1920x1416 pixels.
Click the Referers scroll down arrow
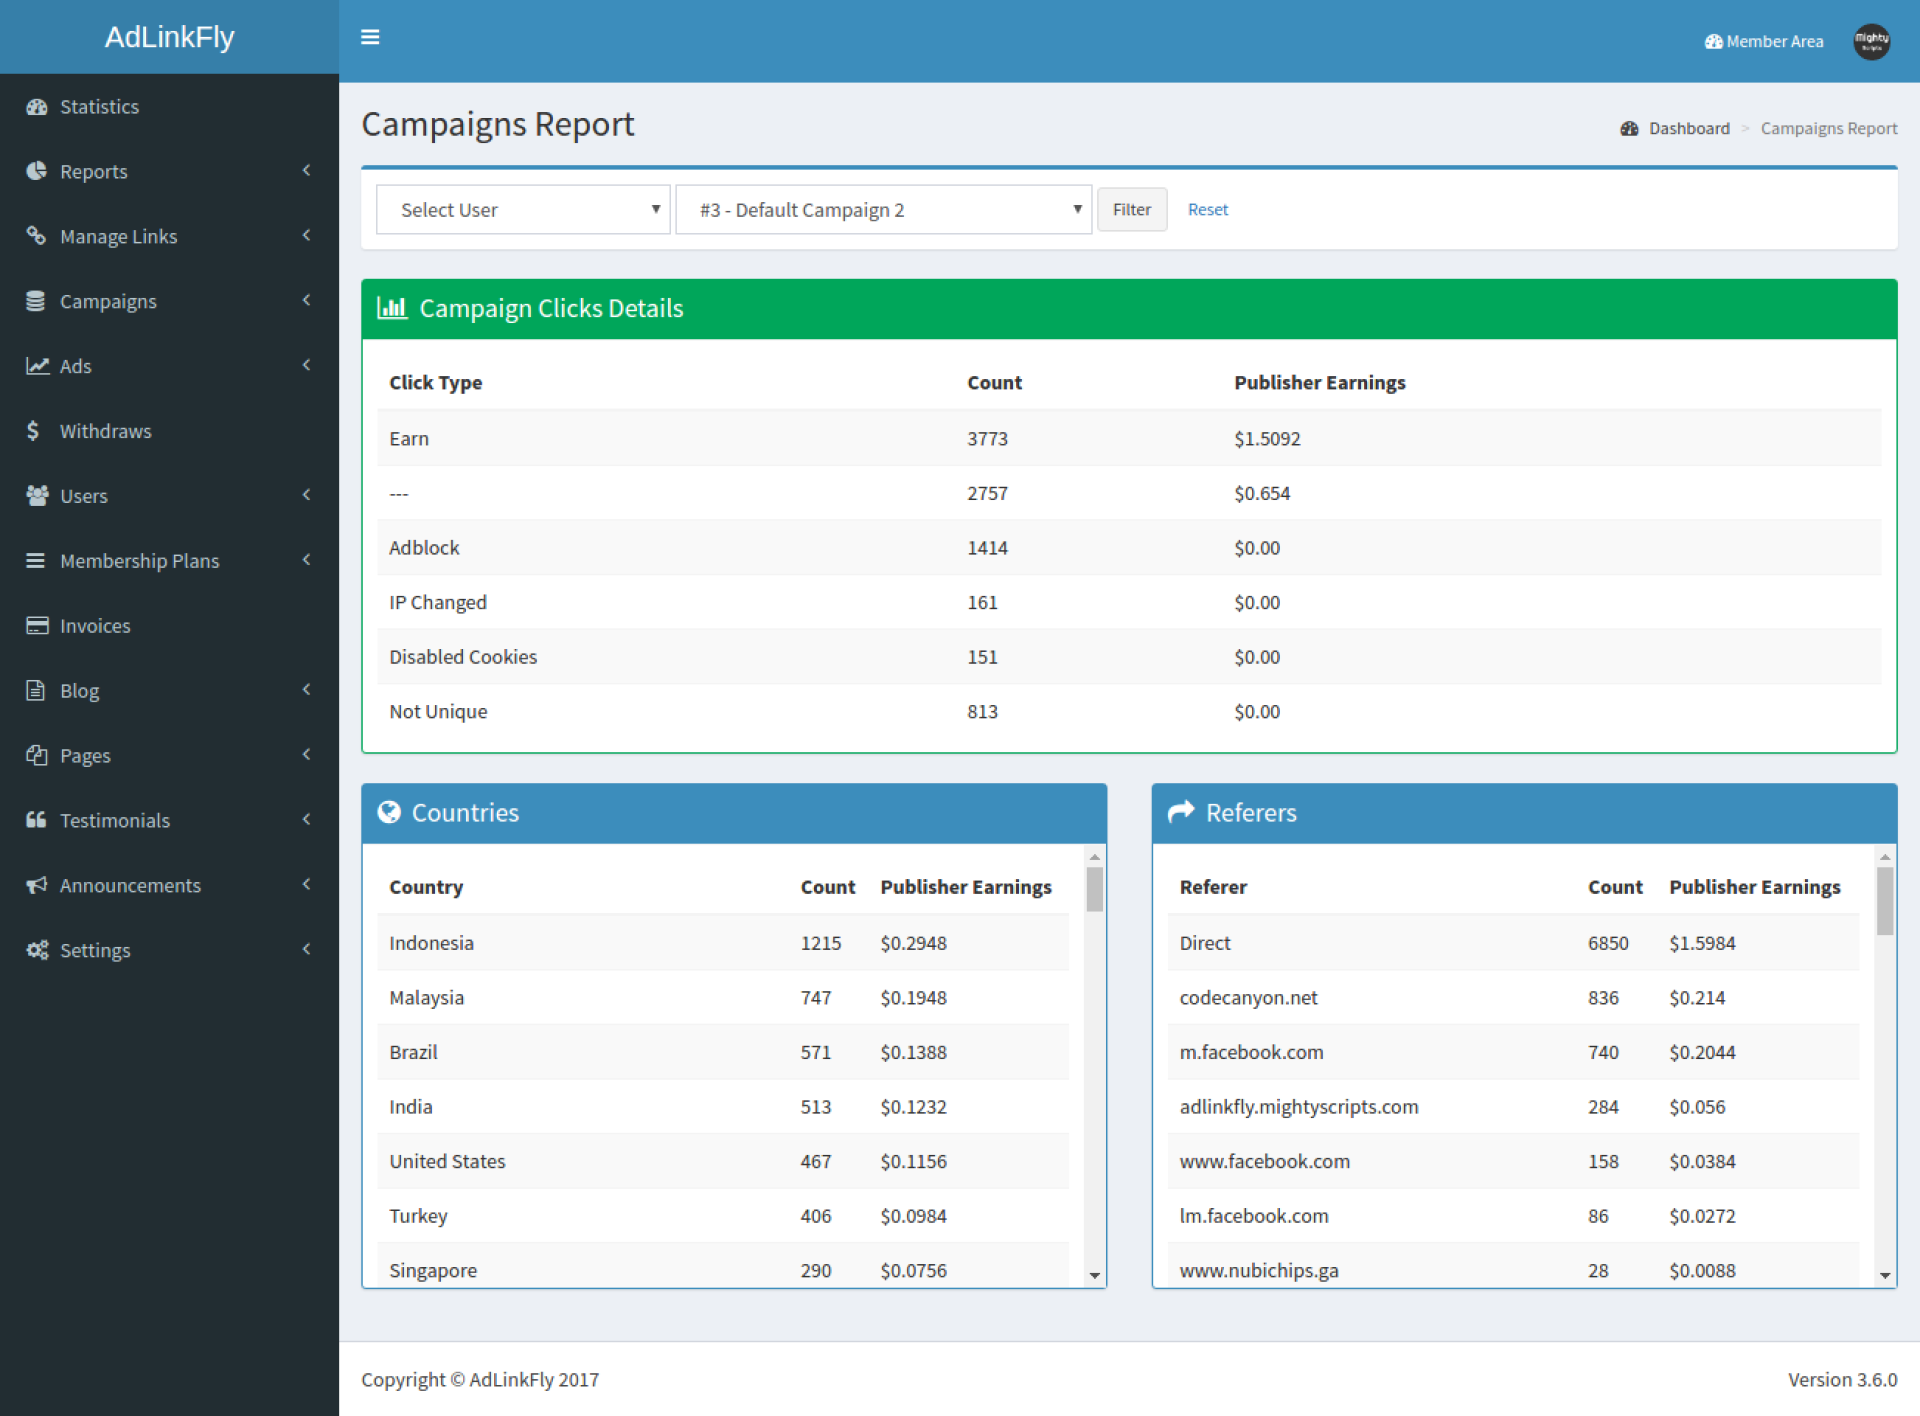[1885, 1275]
